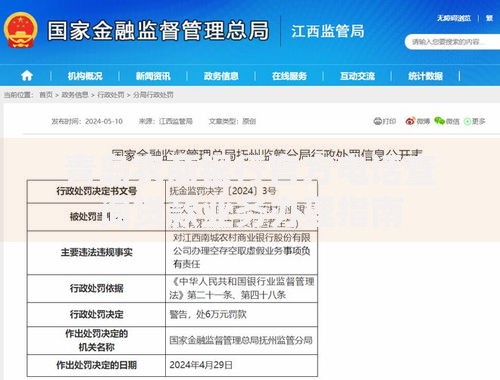
Task: Go to 行政处罚 breadcrumb link
Action: (x=111, y=95)
